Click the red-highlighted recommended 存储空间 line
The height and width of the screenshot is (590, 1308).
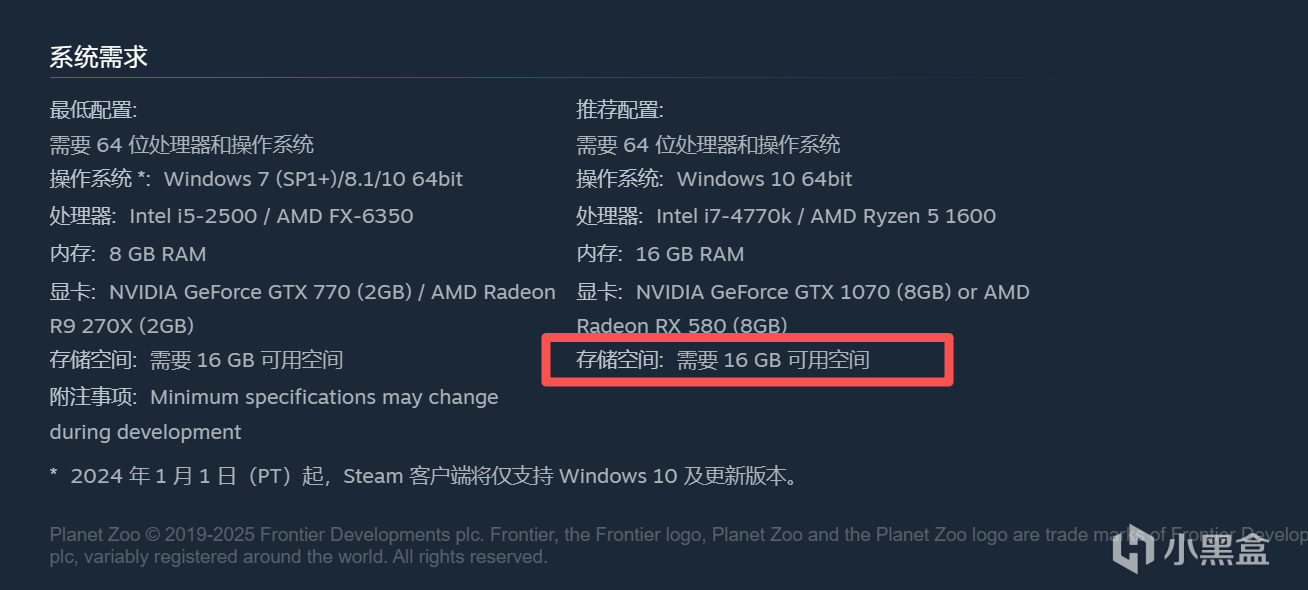723,360
